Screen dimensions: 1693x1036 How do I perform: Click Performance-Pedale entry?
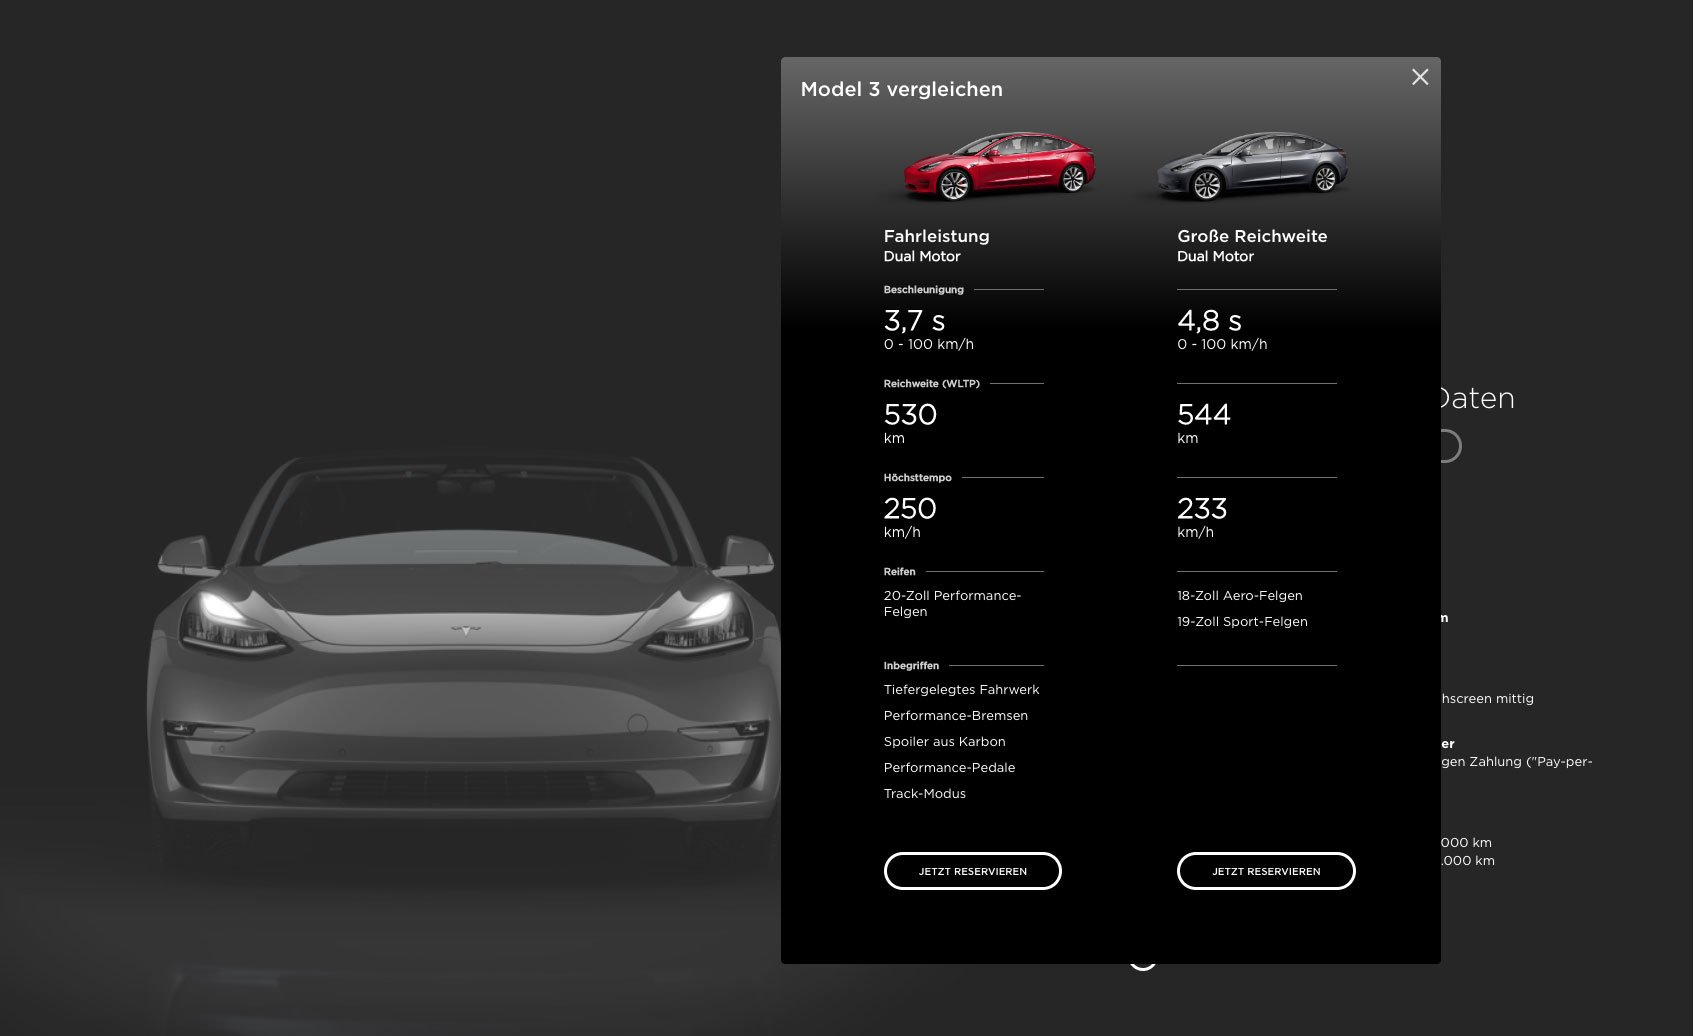[949, 767]
